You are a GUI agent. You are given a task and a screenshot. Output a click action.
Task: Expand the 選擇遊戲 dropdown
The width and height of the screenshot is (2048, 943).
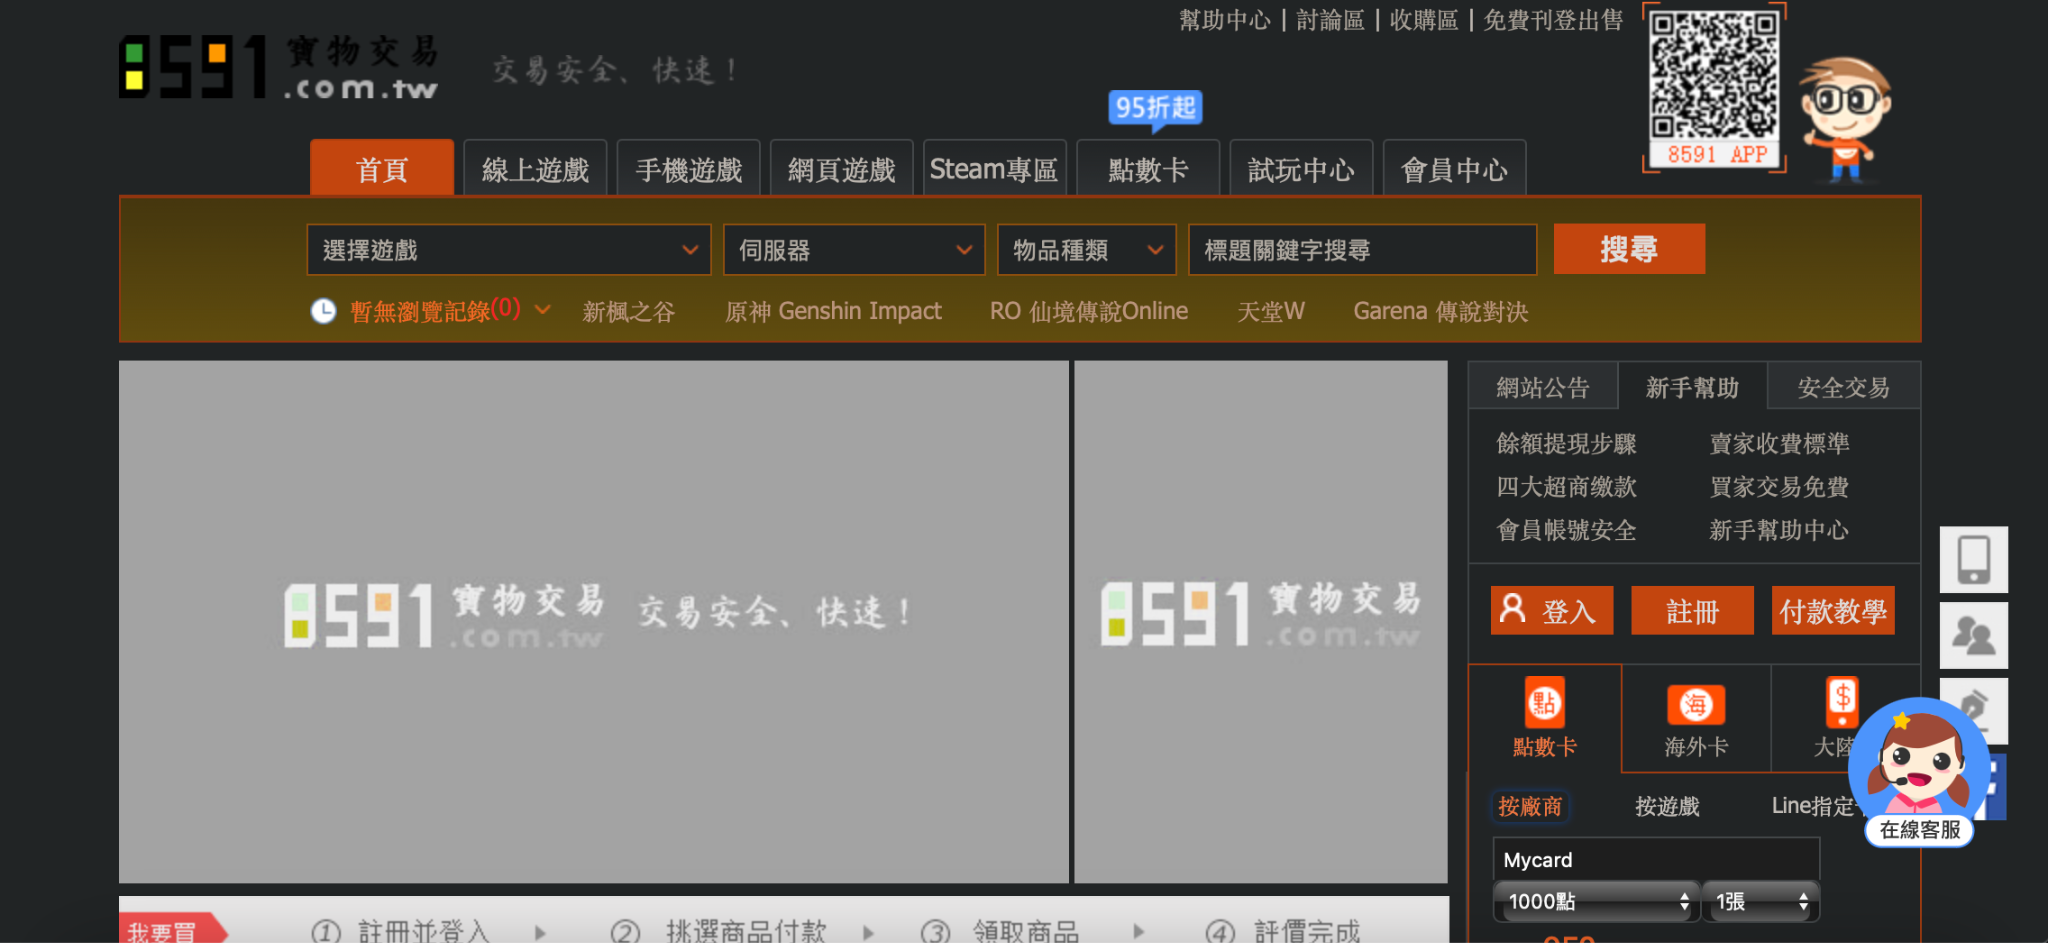[x=508, y=250]
